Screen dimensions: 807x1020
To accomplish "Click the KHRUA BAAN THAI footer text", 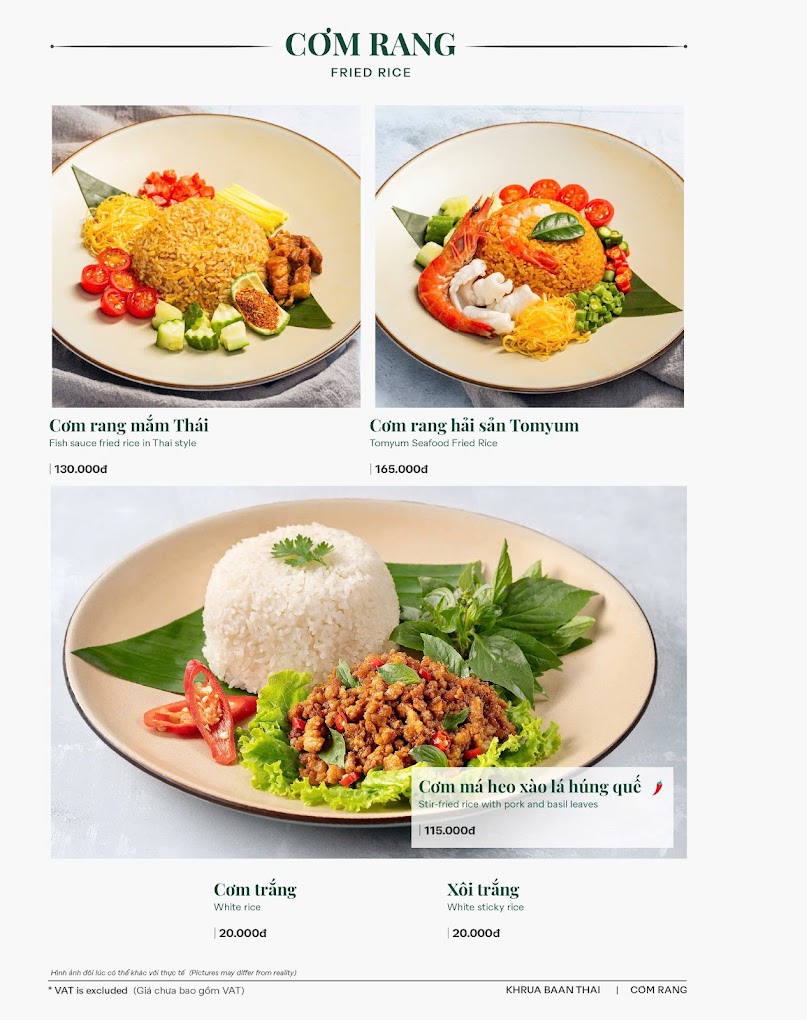I will coord(553,989).
